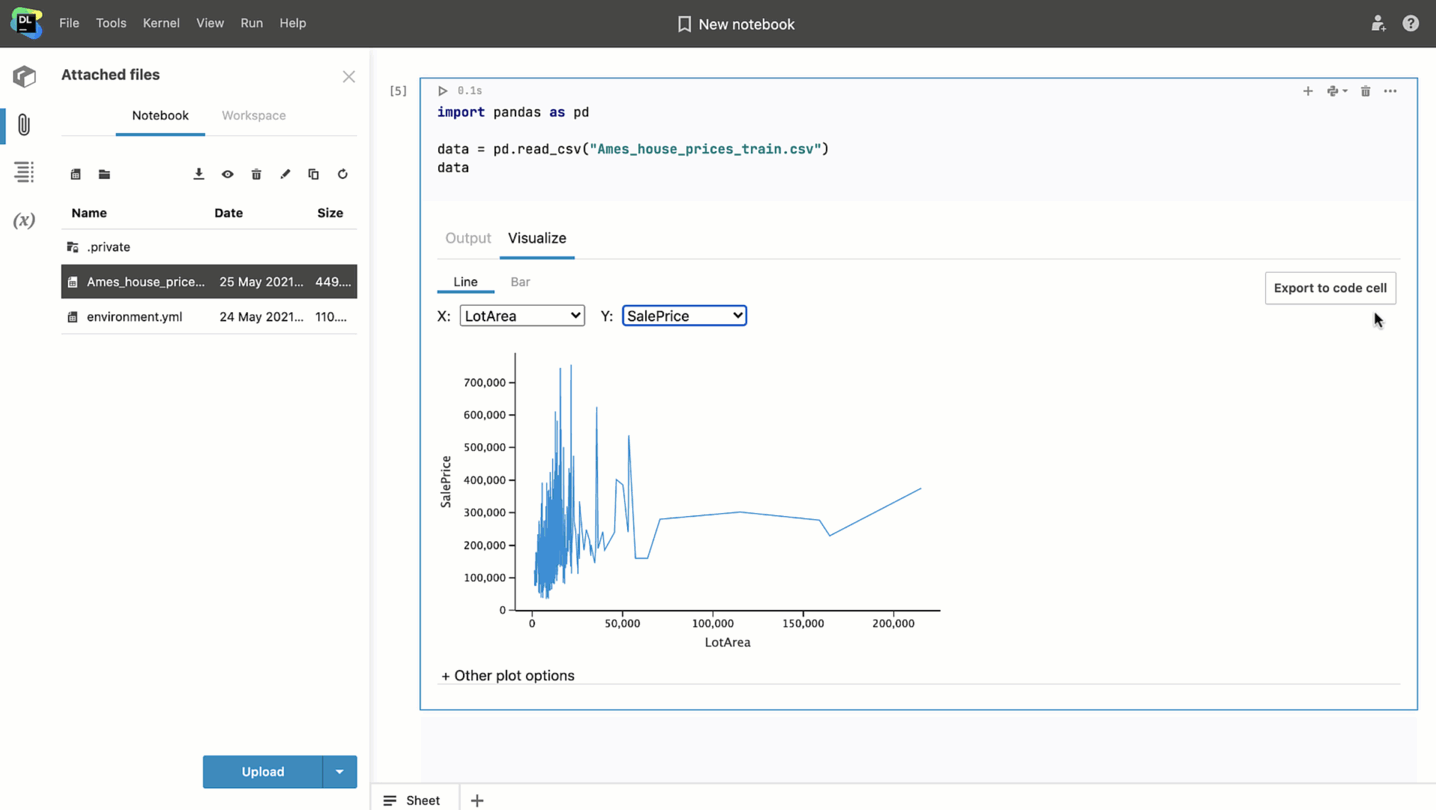The width and height of the screenshot is (1436, 810).
Task: Open the Kernel menu
Action: coord(161,23)
